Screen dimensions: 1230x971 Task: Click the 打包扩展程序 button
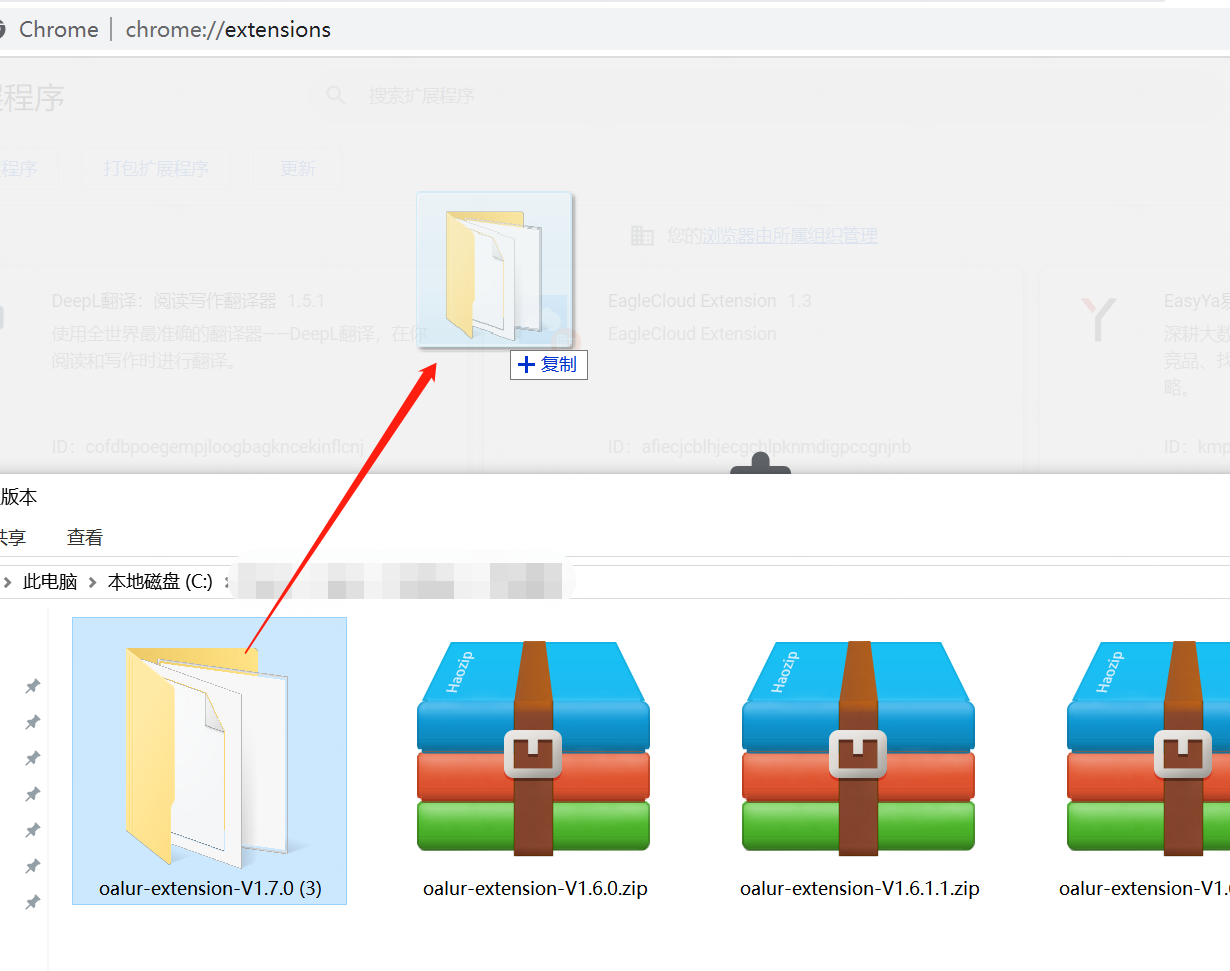156,168
